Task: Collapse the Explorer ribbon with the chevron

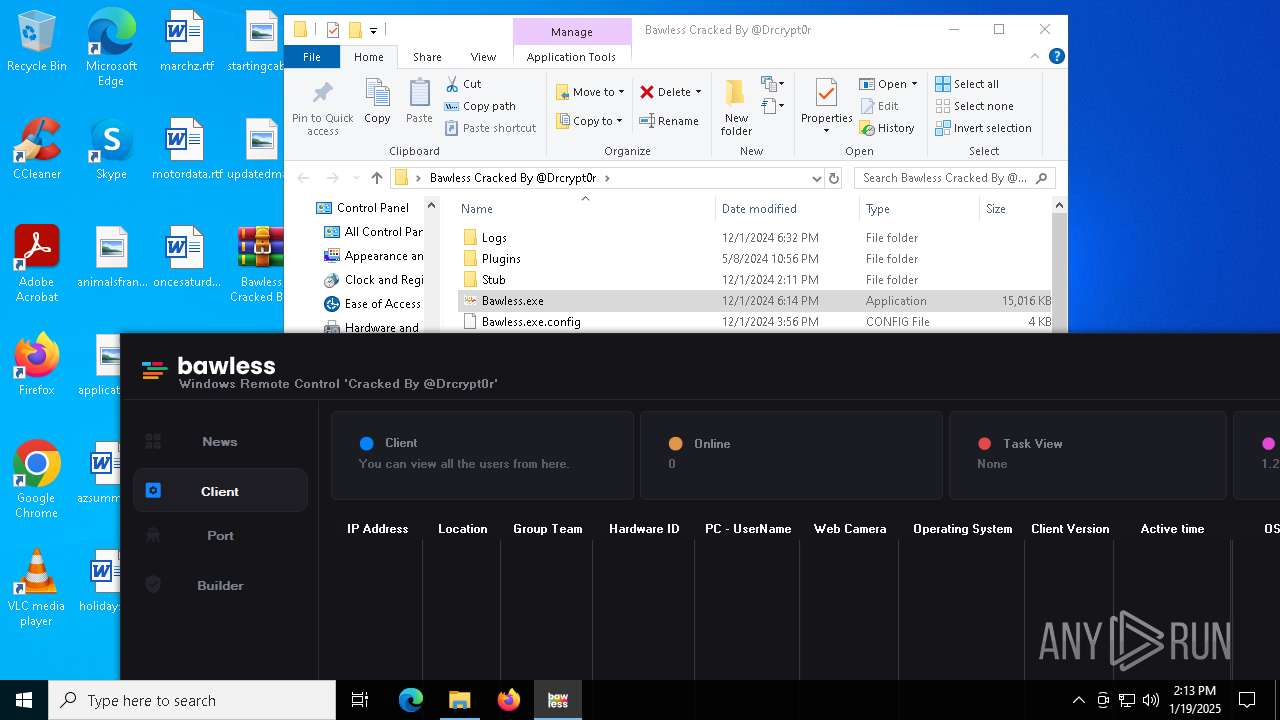Action: [1035, 56]
